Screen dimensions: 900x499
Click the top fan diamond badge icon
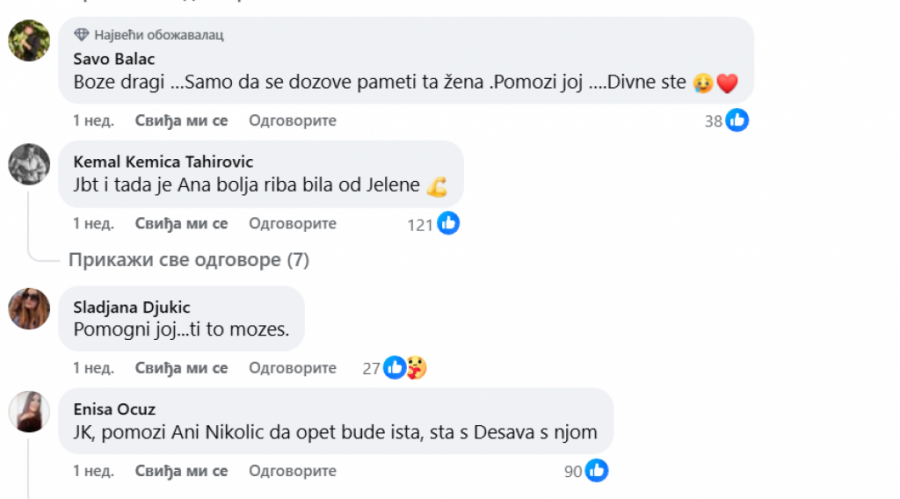click(82, 34)
